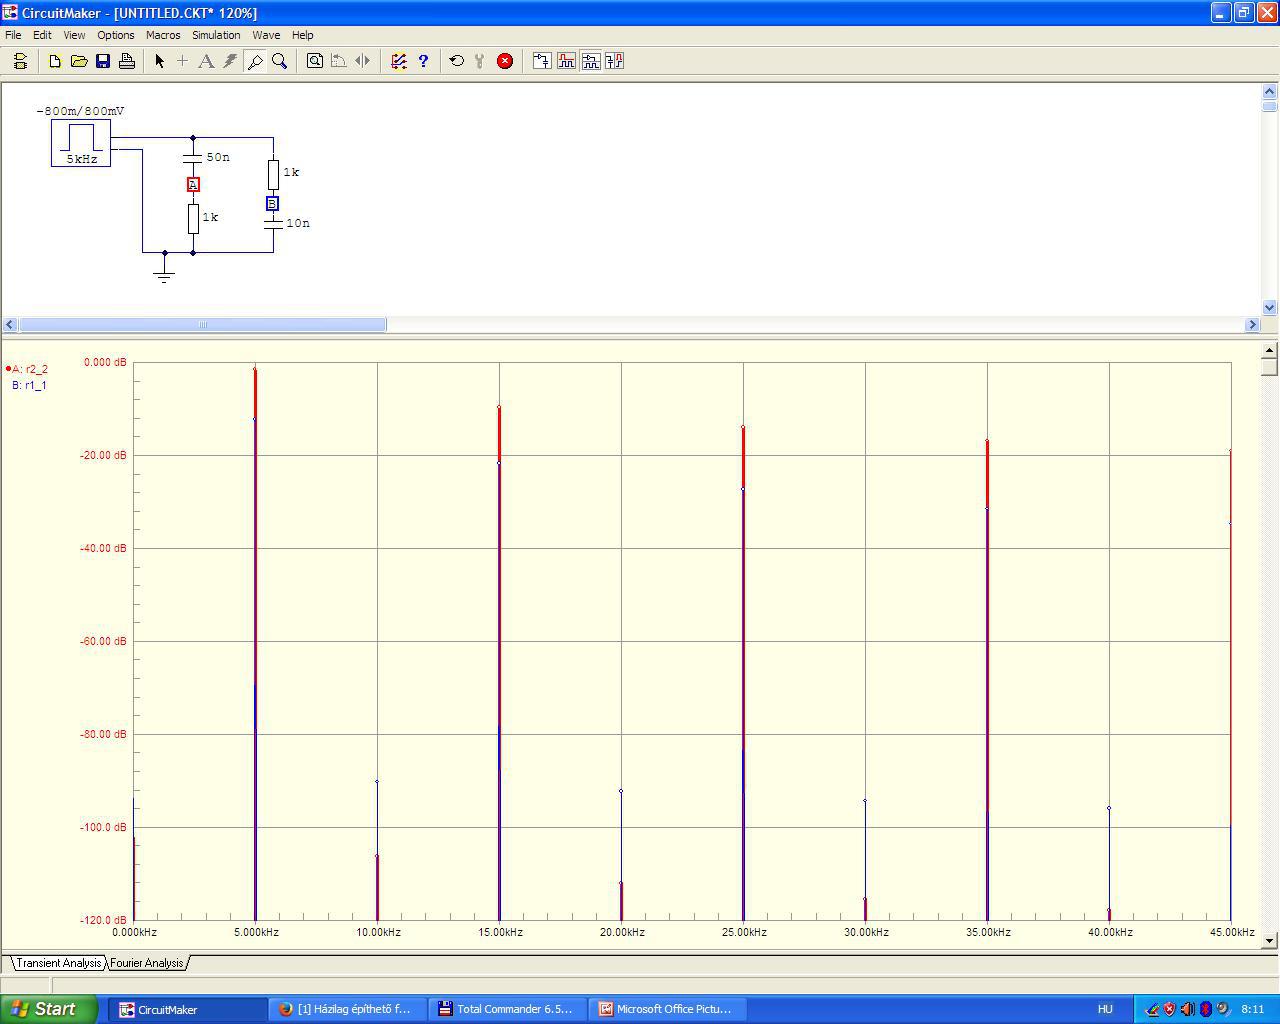1280x1024 pixels.
Task: Click the blue question mark help icon
Action: point(423,61)
